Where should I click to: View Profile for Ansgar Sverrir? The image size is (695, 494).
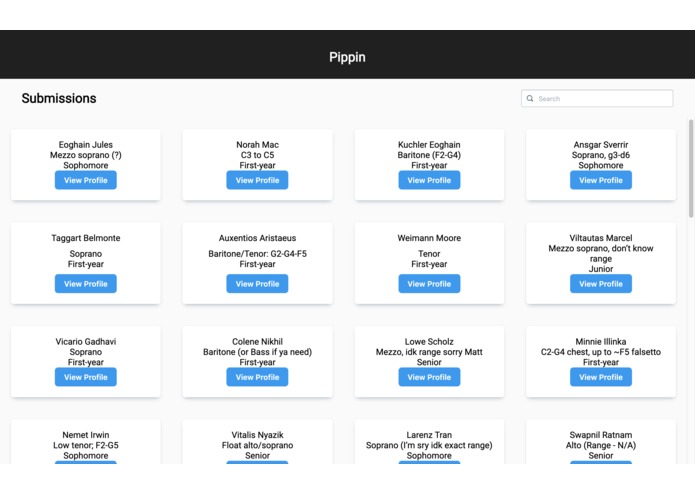pyautogui.click(x=601, y=180)
